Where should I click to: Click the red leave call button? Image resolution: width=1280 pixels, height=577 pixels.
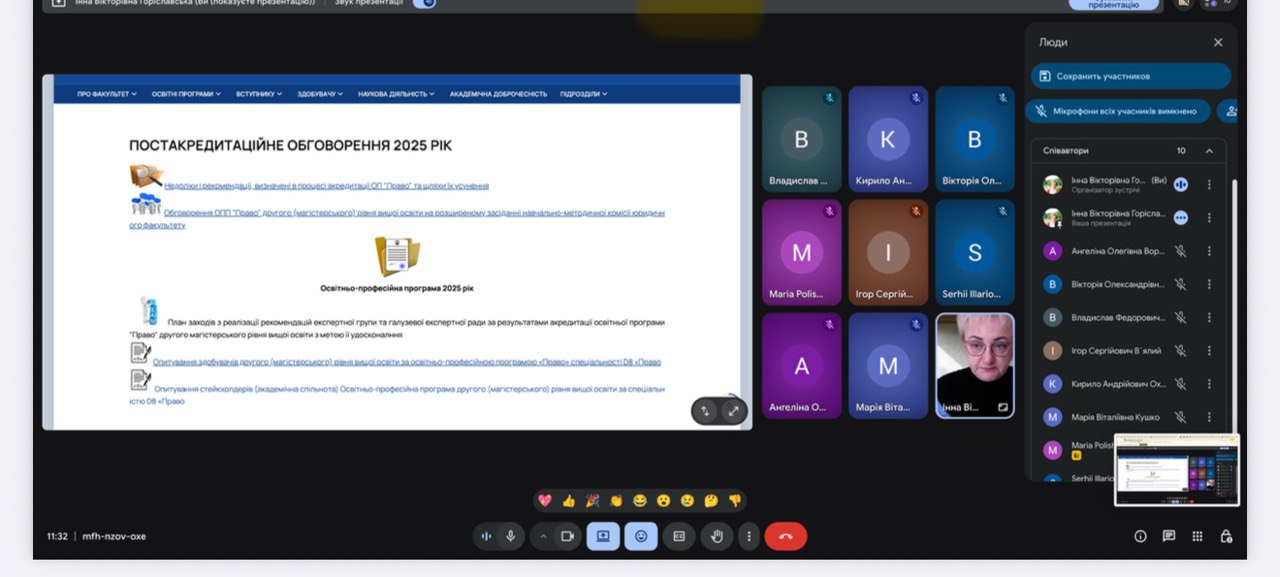pyautogui.click(x=786, y=536)
